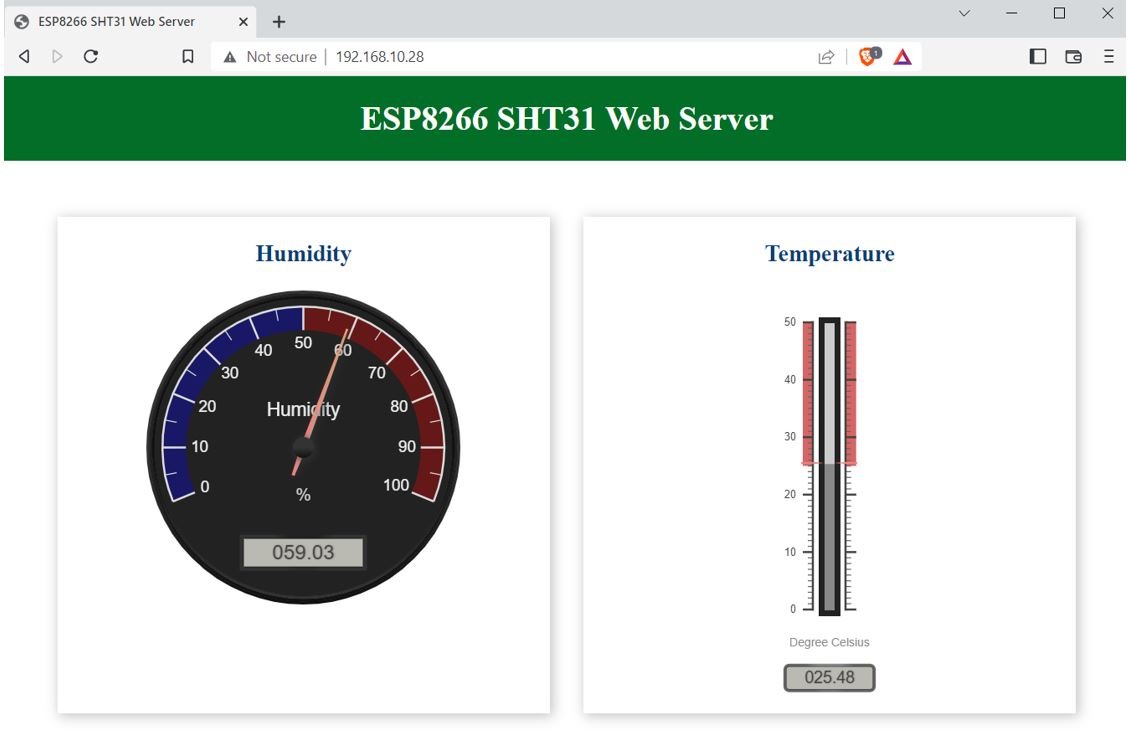Maximize the browser window
Viewport: 1128px width, 745px height.
[x=1059, y=13]
